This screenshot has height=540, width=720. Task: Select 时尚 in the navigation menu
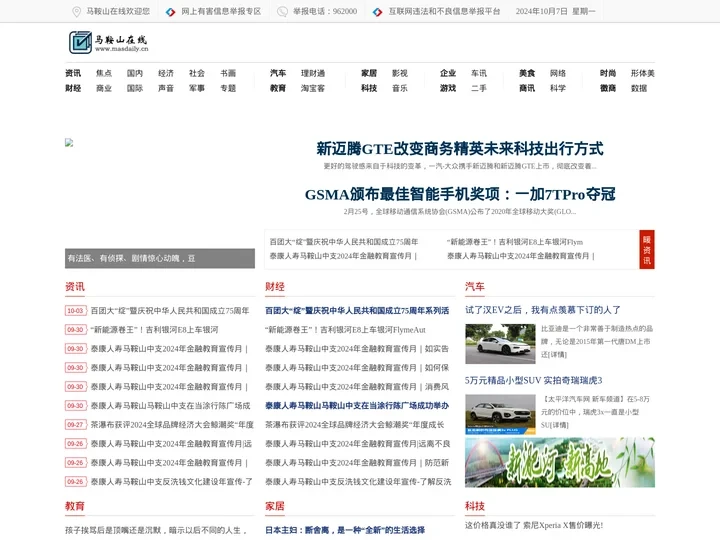coord(608,73)
